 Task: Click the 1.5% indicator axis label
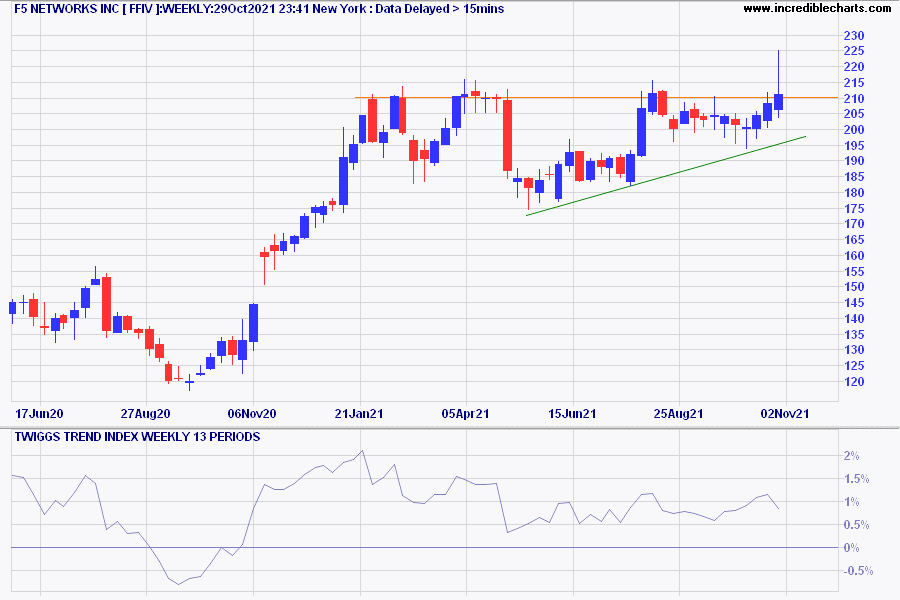[x=856, y=479]
